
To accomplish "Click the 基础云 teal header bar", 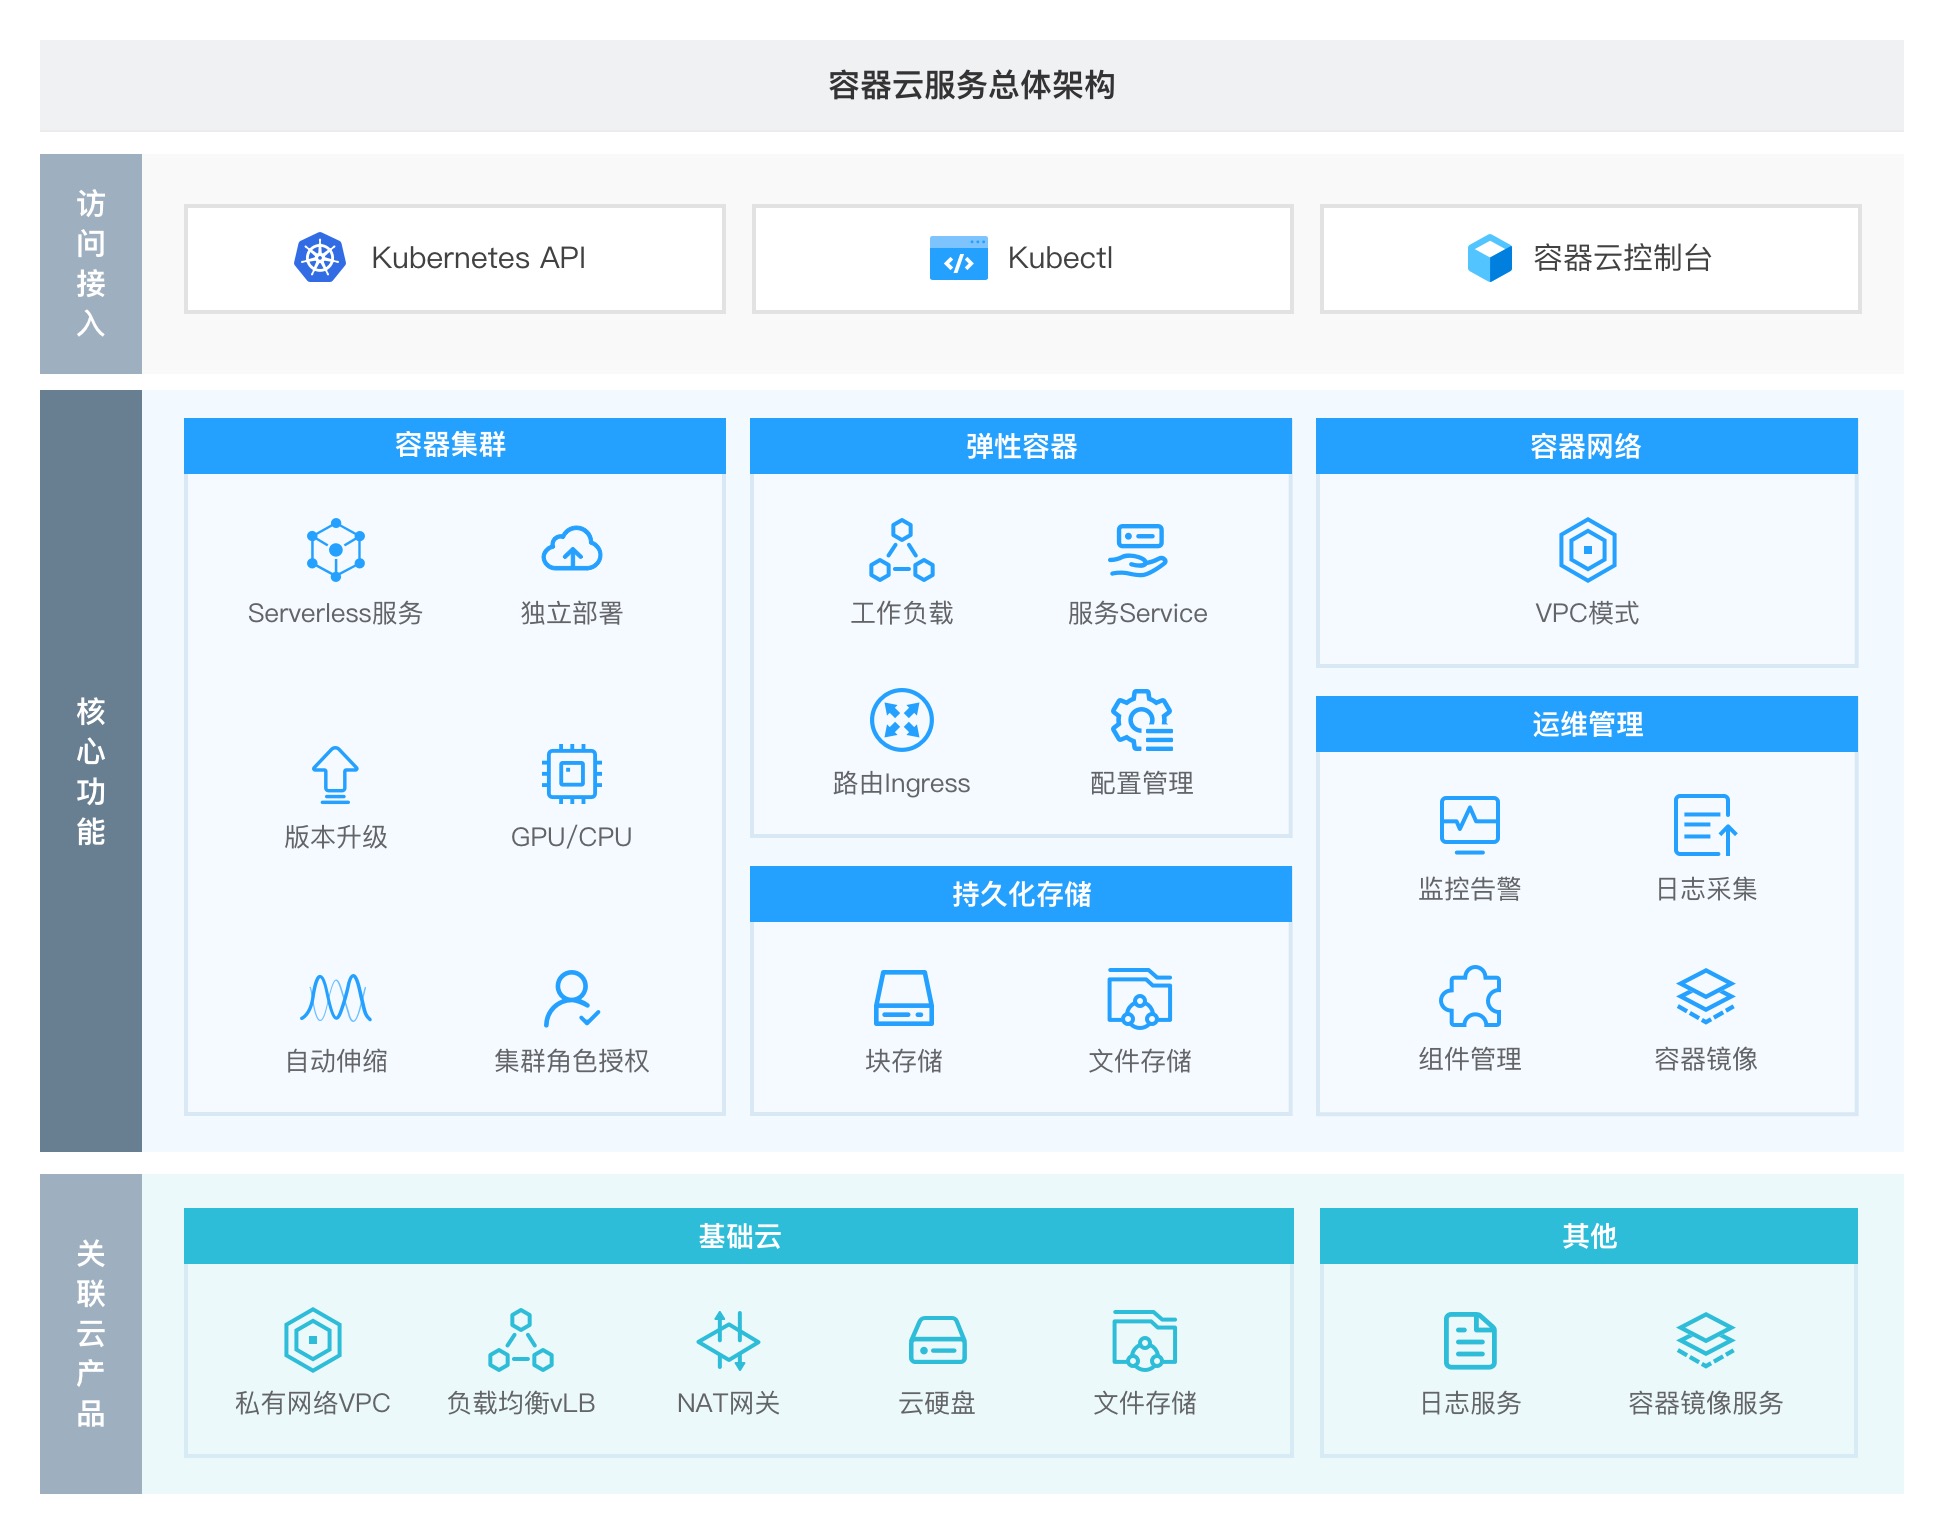I will click(738, 1236).
